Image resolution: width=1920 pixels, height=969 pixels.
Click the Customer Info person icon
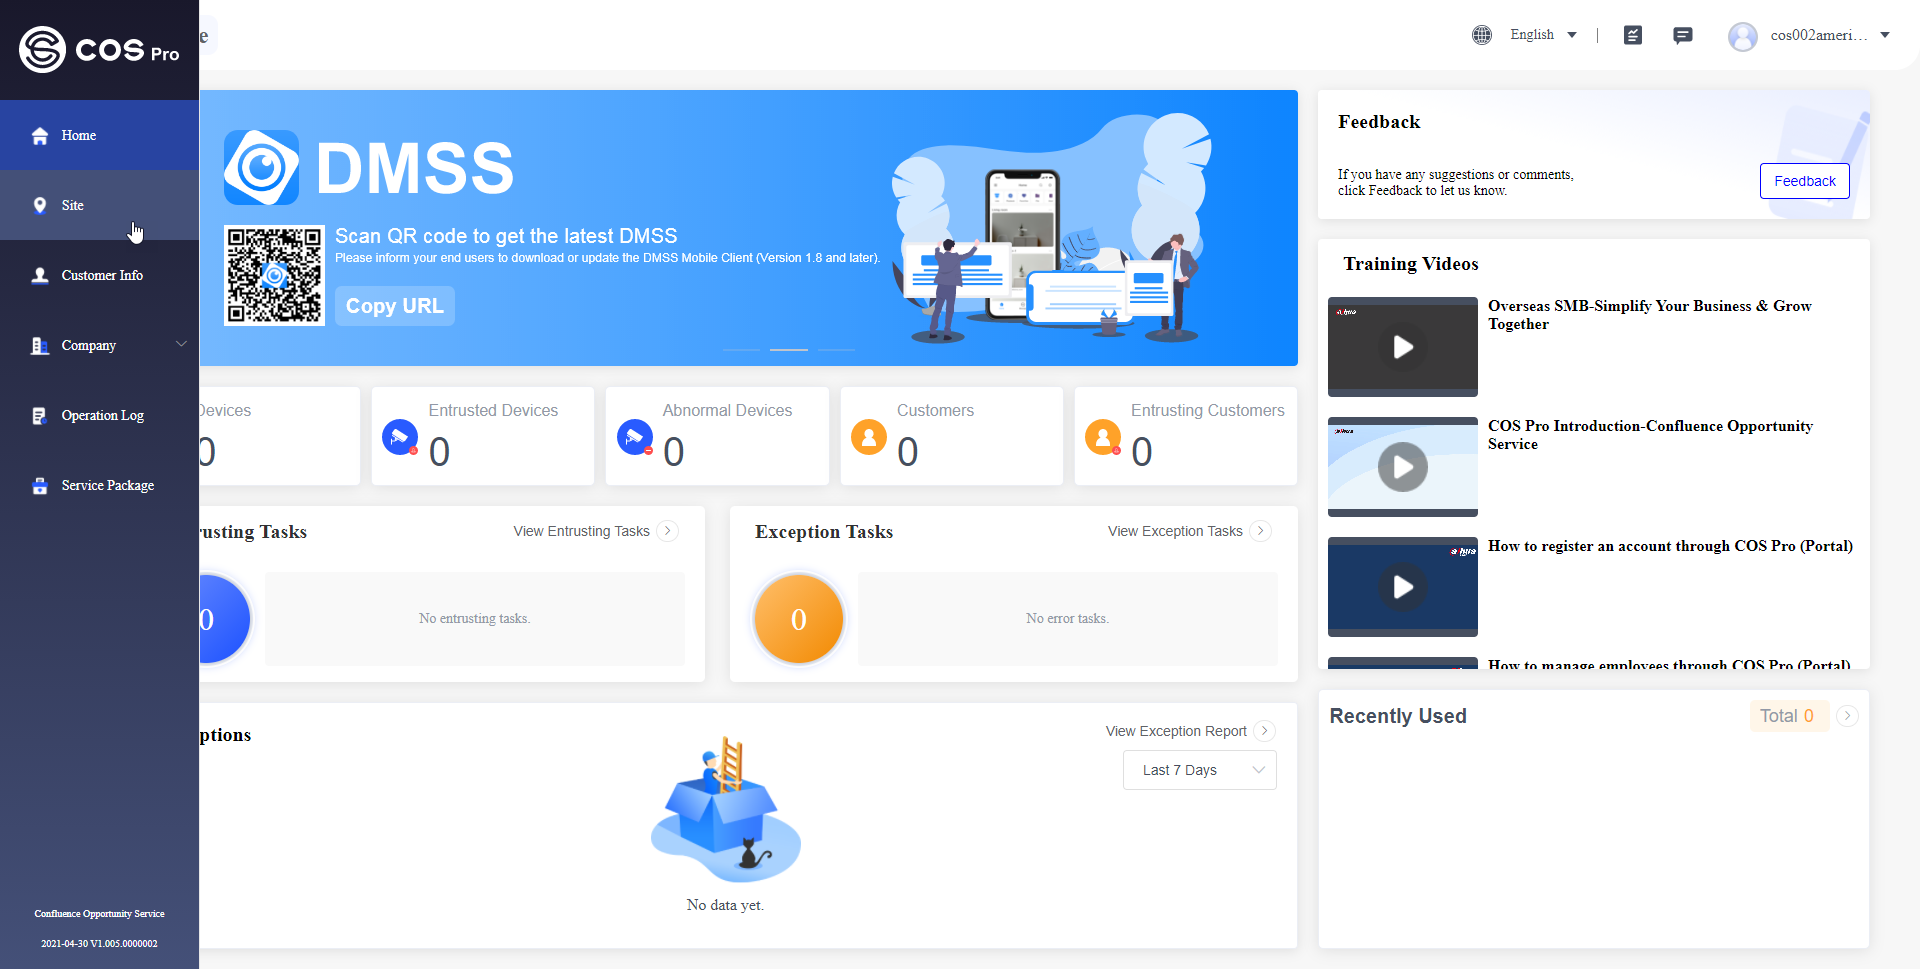(x=40, y=275)
